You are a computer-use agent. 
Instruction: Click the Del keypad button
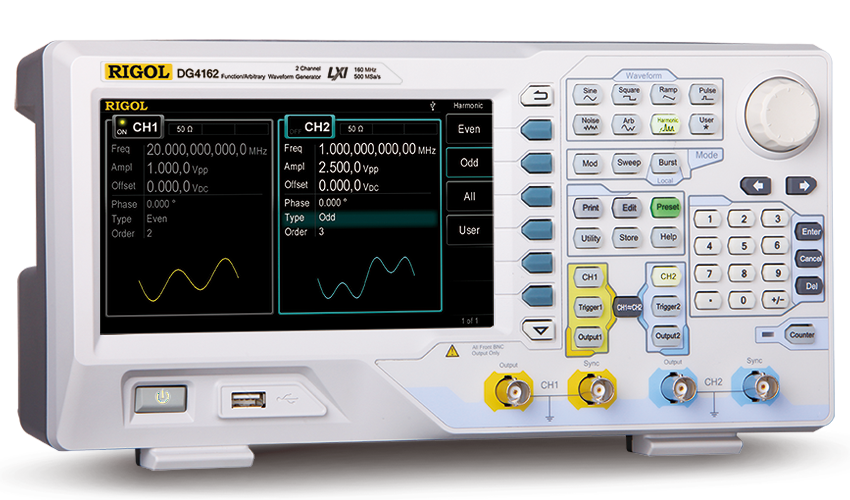click(810, 286)
